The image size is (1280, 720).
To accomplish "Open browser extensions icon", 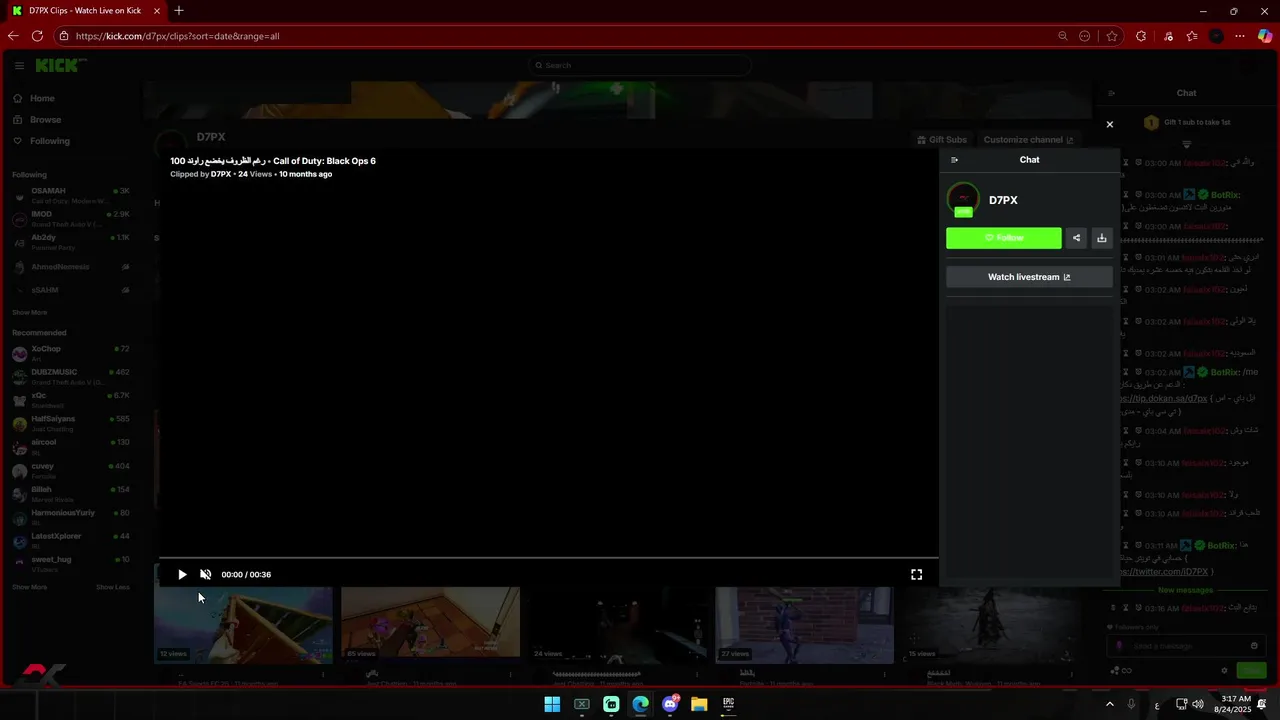I will pos(1141,36).
